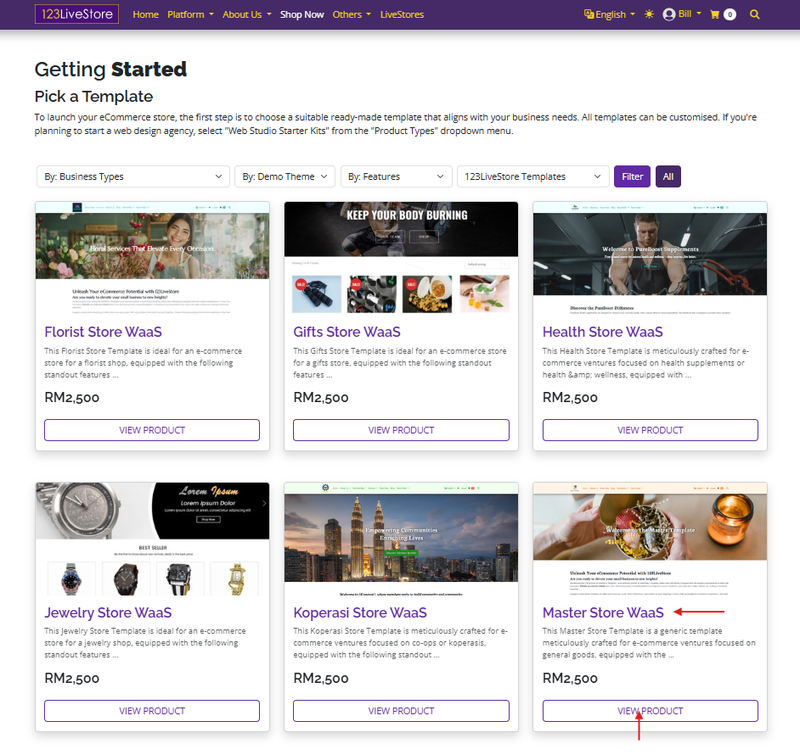Go to Shop Now page

tap(302, 15)
